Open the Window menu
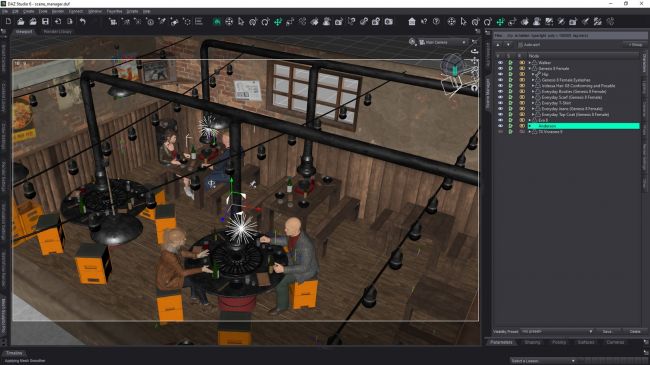650x365 pixels. (x=95, y=11)
